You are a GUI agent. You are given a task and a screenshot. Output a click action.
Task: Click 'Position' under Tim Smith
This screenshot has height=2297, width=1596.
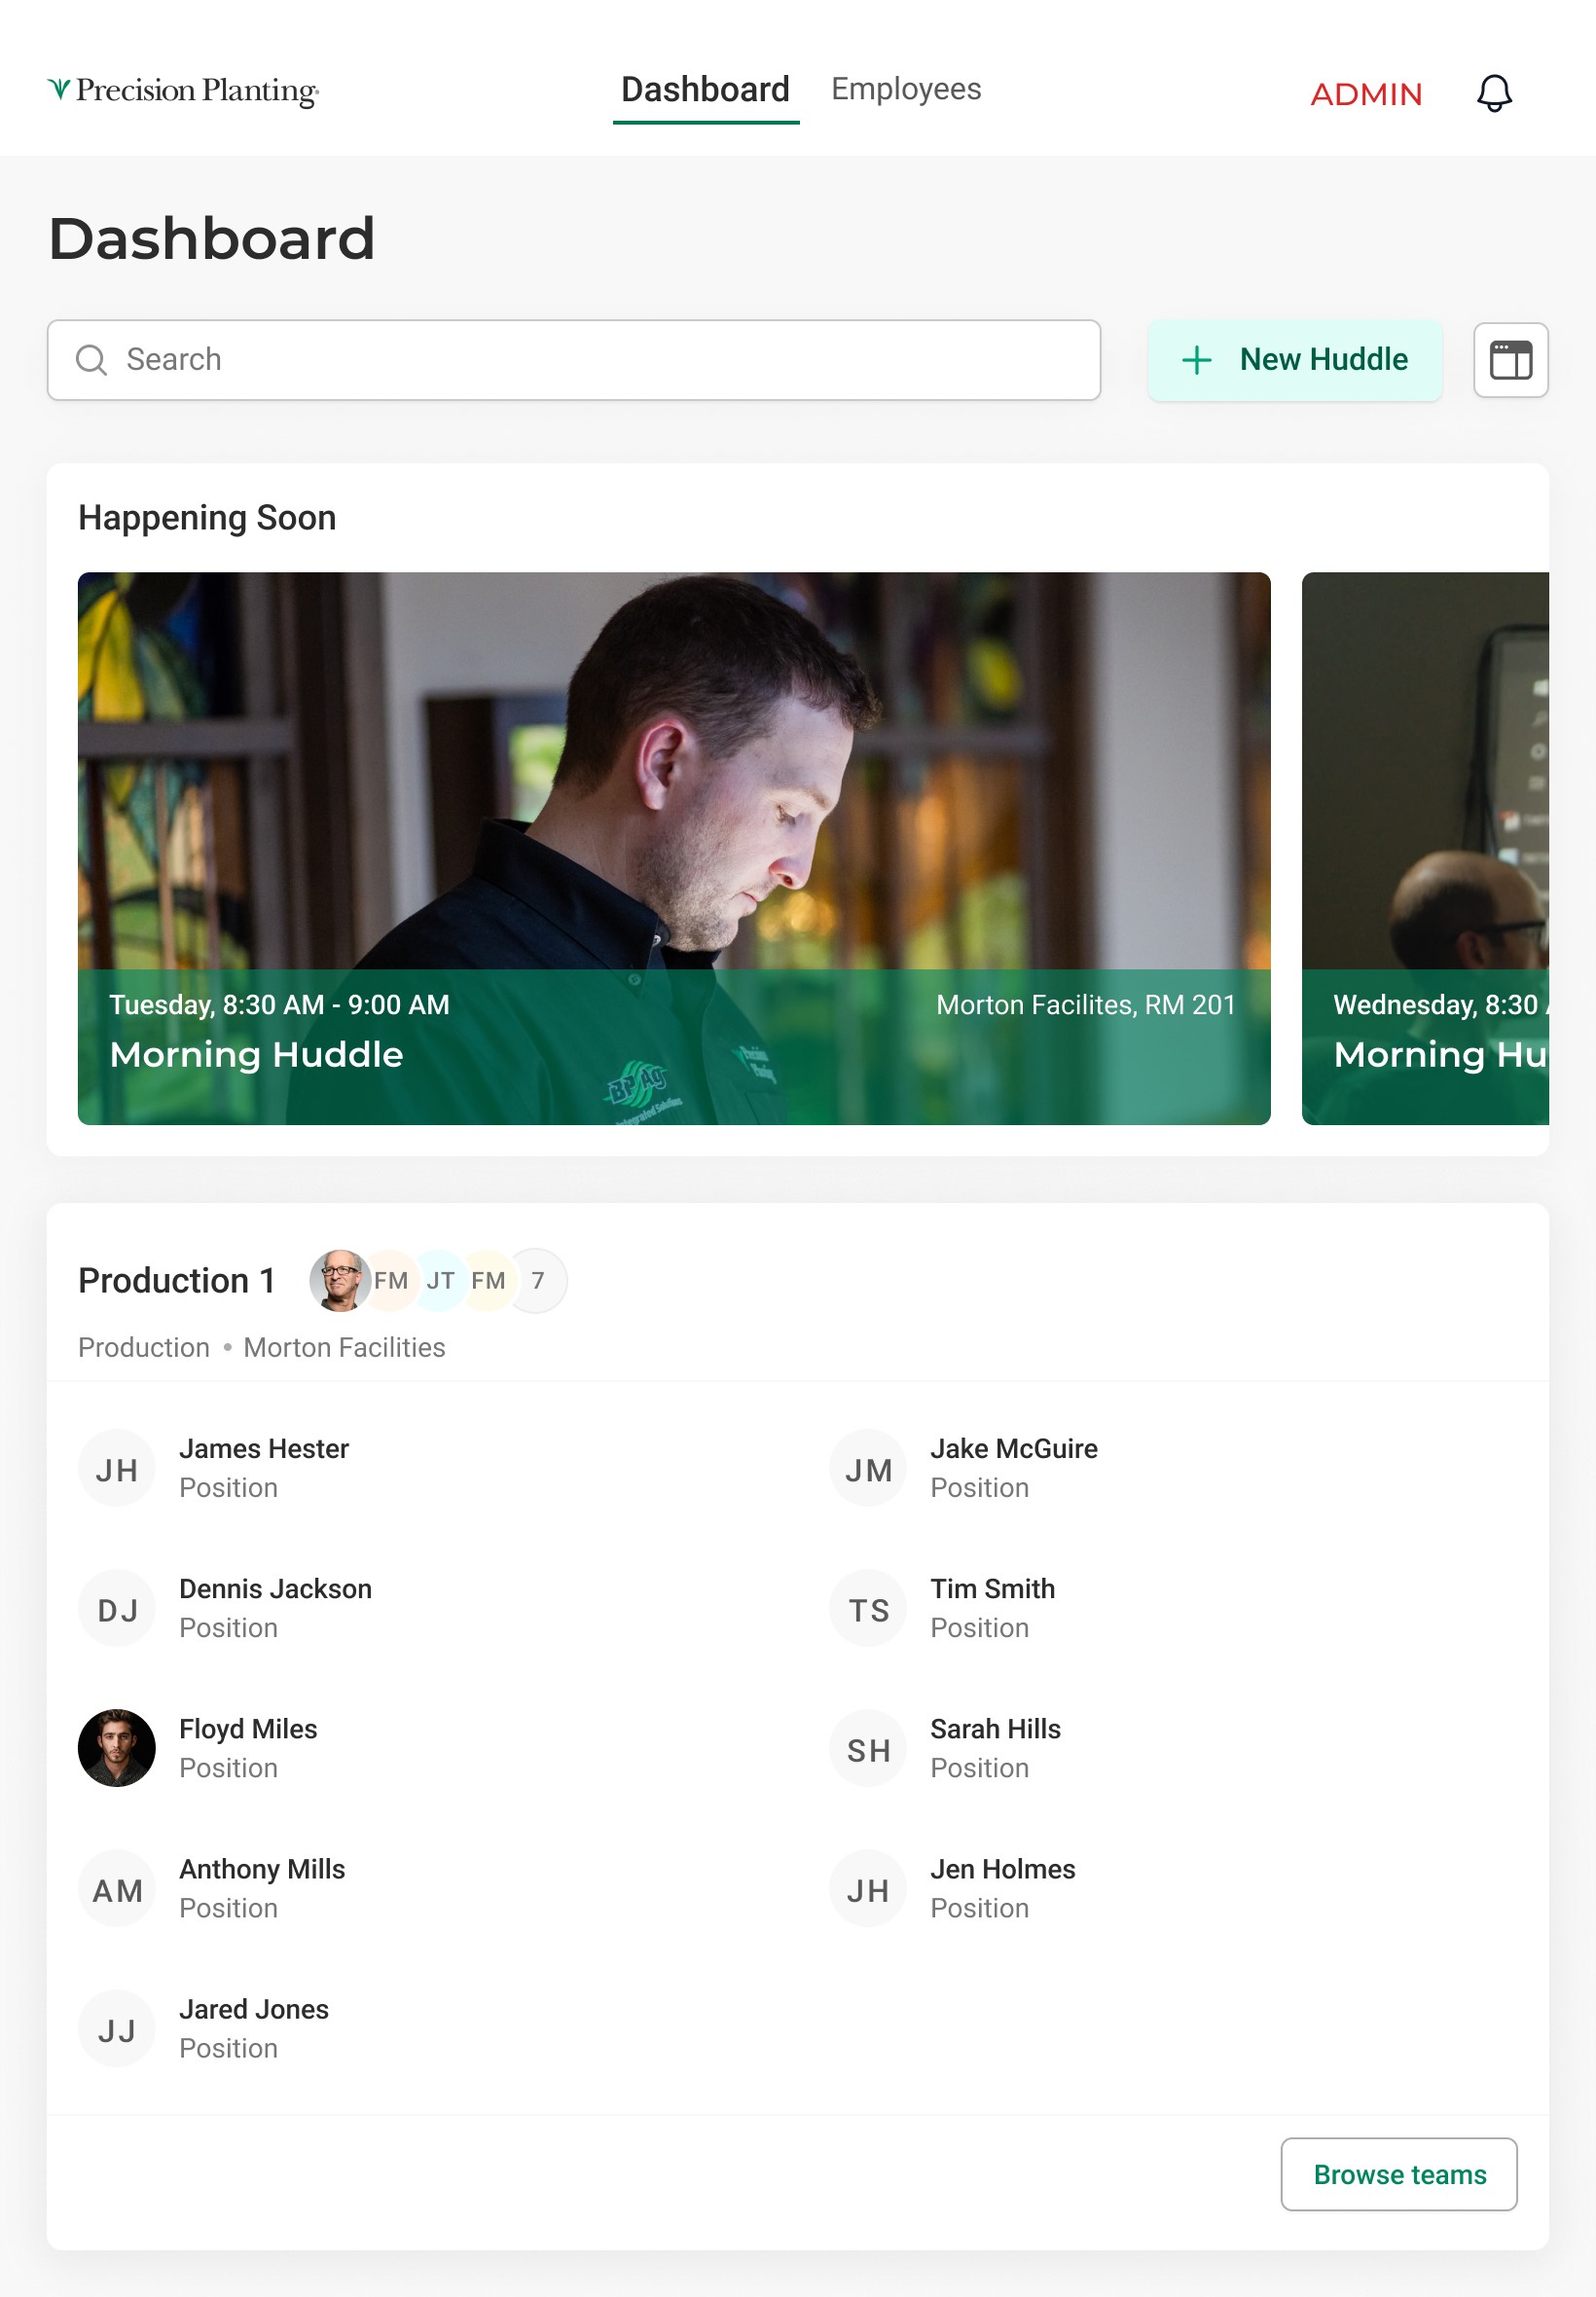(x=979, y=1628)
